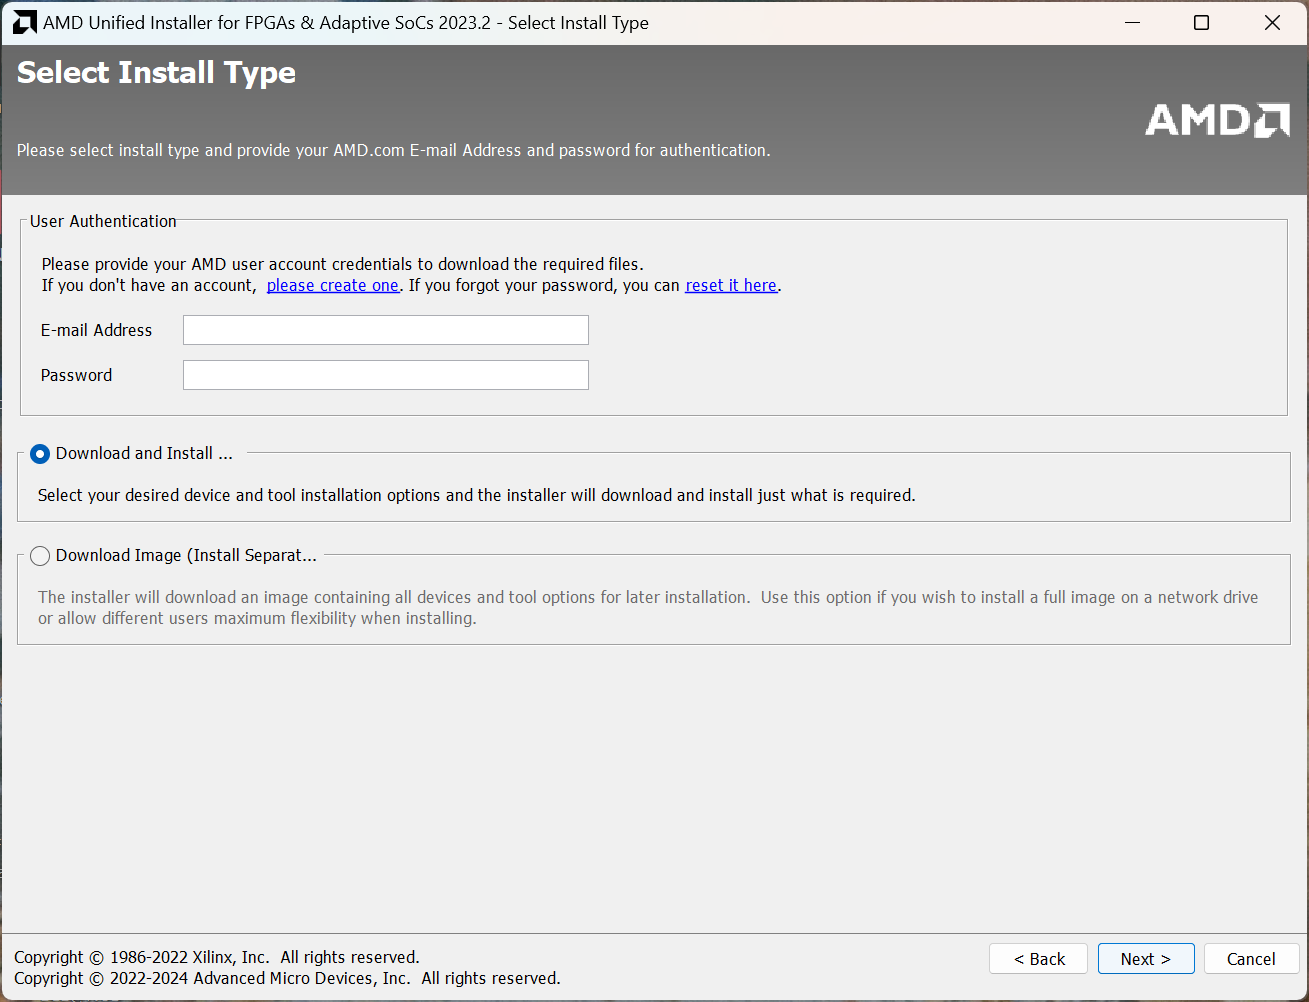
Task: Minimize the installer window
Action: click(1132, 22)
